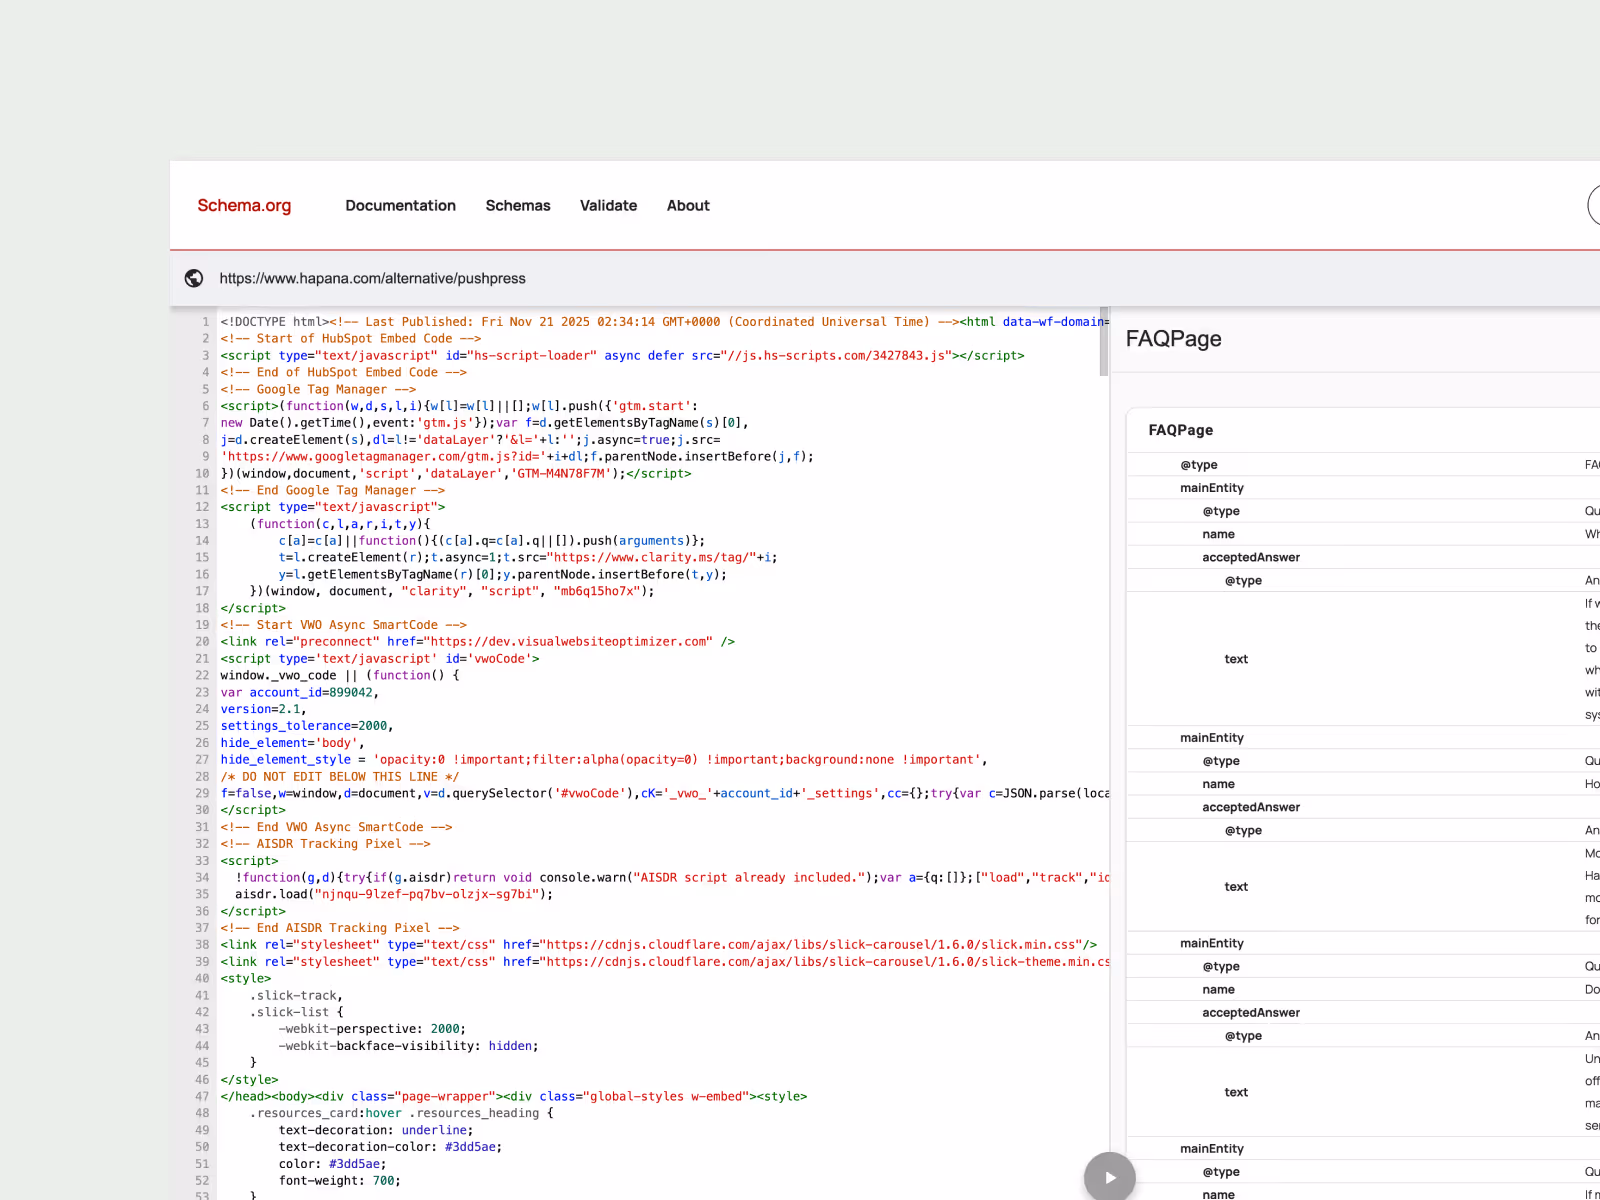The width and height of the screenshot is (1600, 1200).
Task: Click the top-level @type row under FAQPage
Action: [1364, 465]
